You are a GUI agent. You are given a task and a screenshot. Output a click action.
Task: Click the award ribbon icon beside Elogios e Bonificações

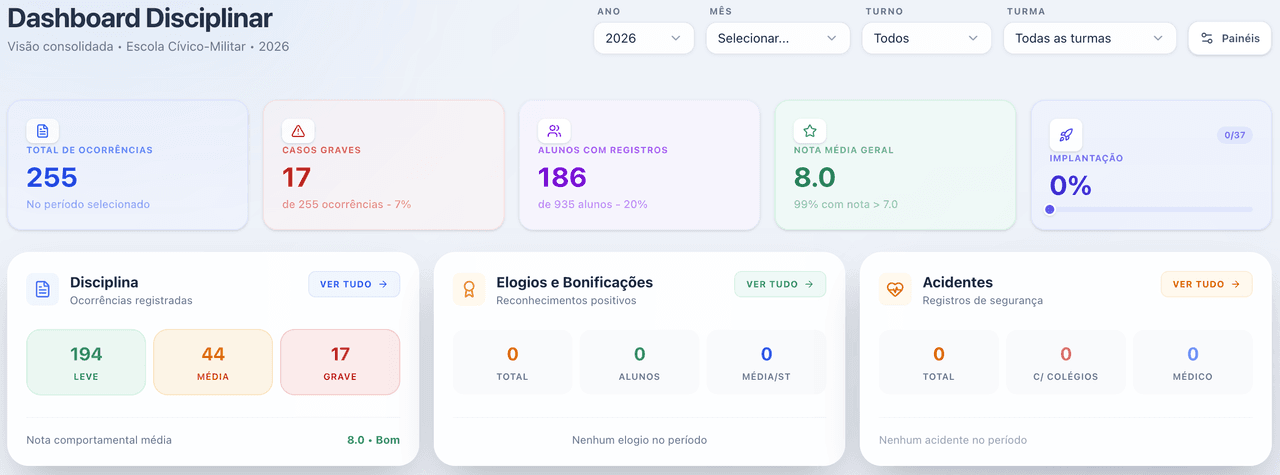(x=469, y=289)
